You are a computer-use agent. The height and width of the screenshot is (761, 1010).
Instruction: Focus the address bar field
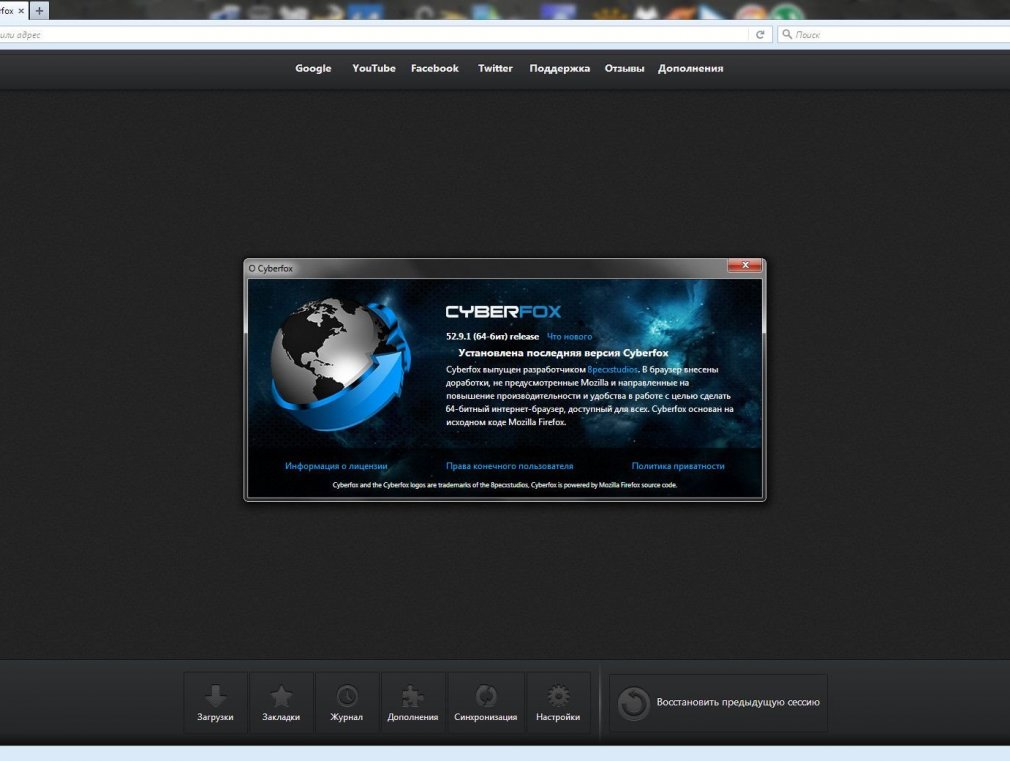coord(374,35)
